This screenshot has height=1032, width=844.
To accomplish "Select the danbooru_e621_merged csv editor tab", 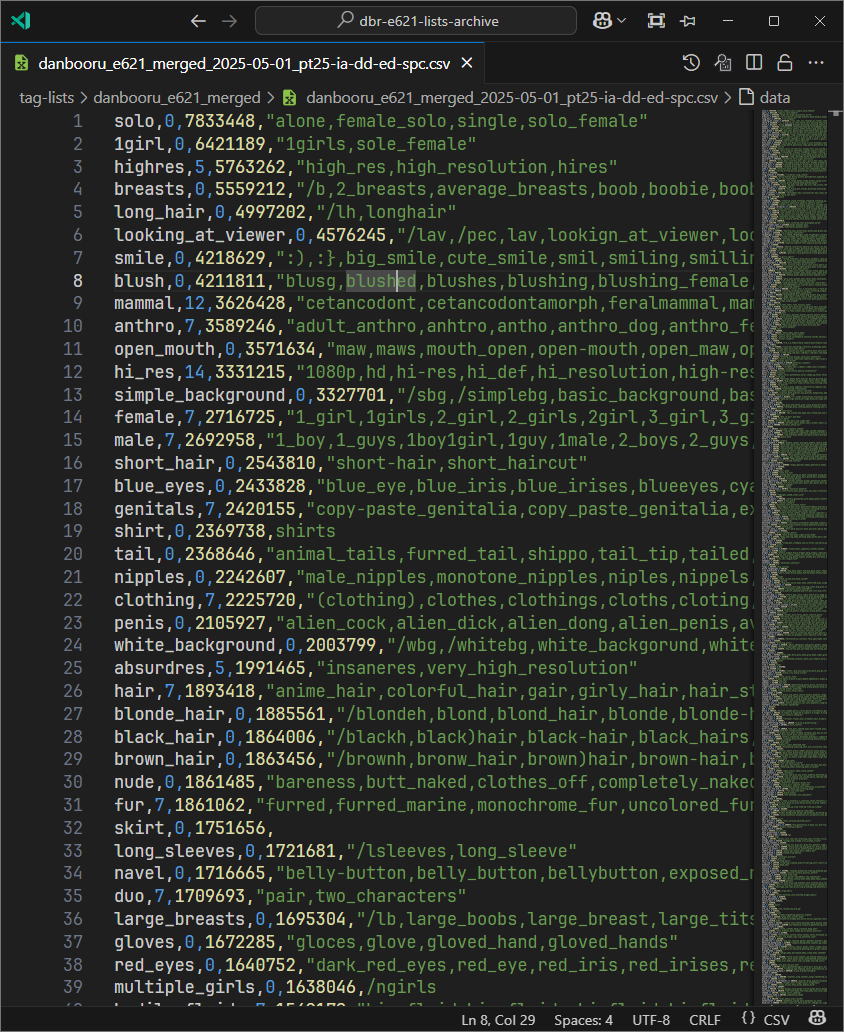I will point(243,63).
